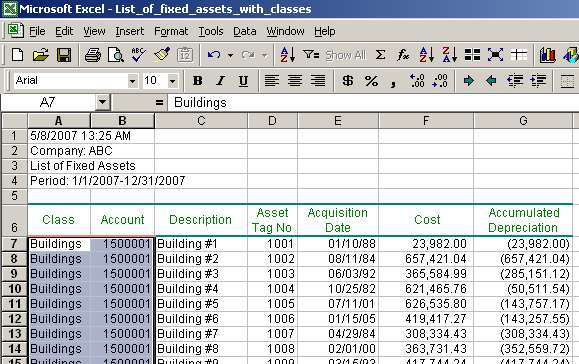Open the font size 10 dropdown
Screen dimensions: 579x364
172,81
